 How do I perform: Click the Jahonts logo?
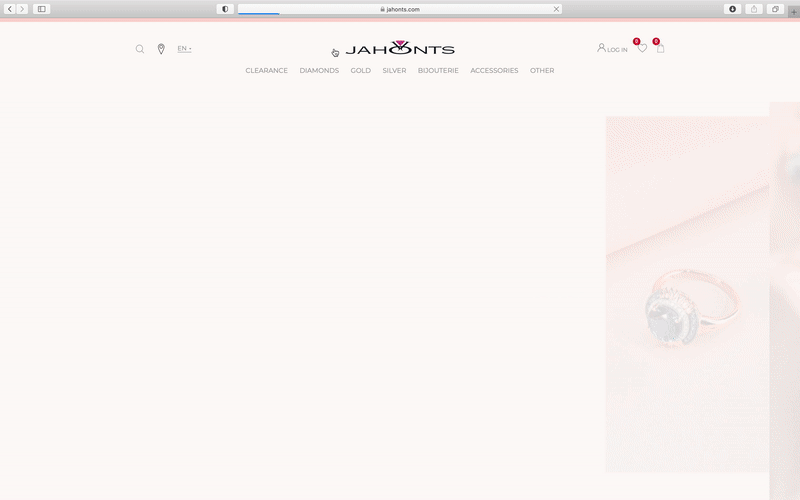click(x=399, y=48)
